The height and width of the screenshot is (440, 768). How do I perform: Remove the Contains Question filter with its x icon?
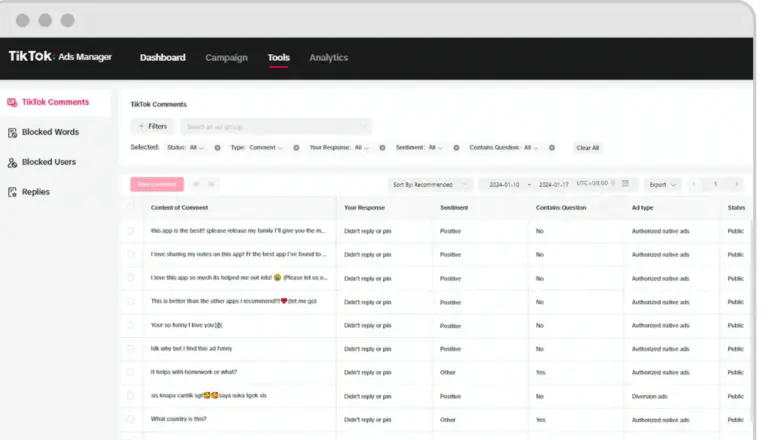tap(552, 147)
